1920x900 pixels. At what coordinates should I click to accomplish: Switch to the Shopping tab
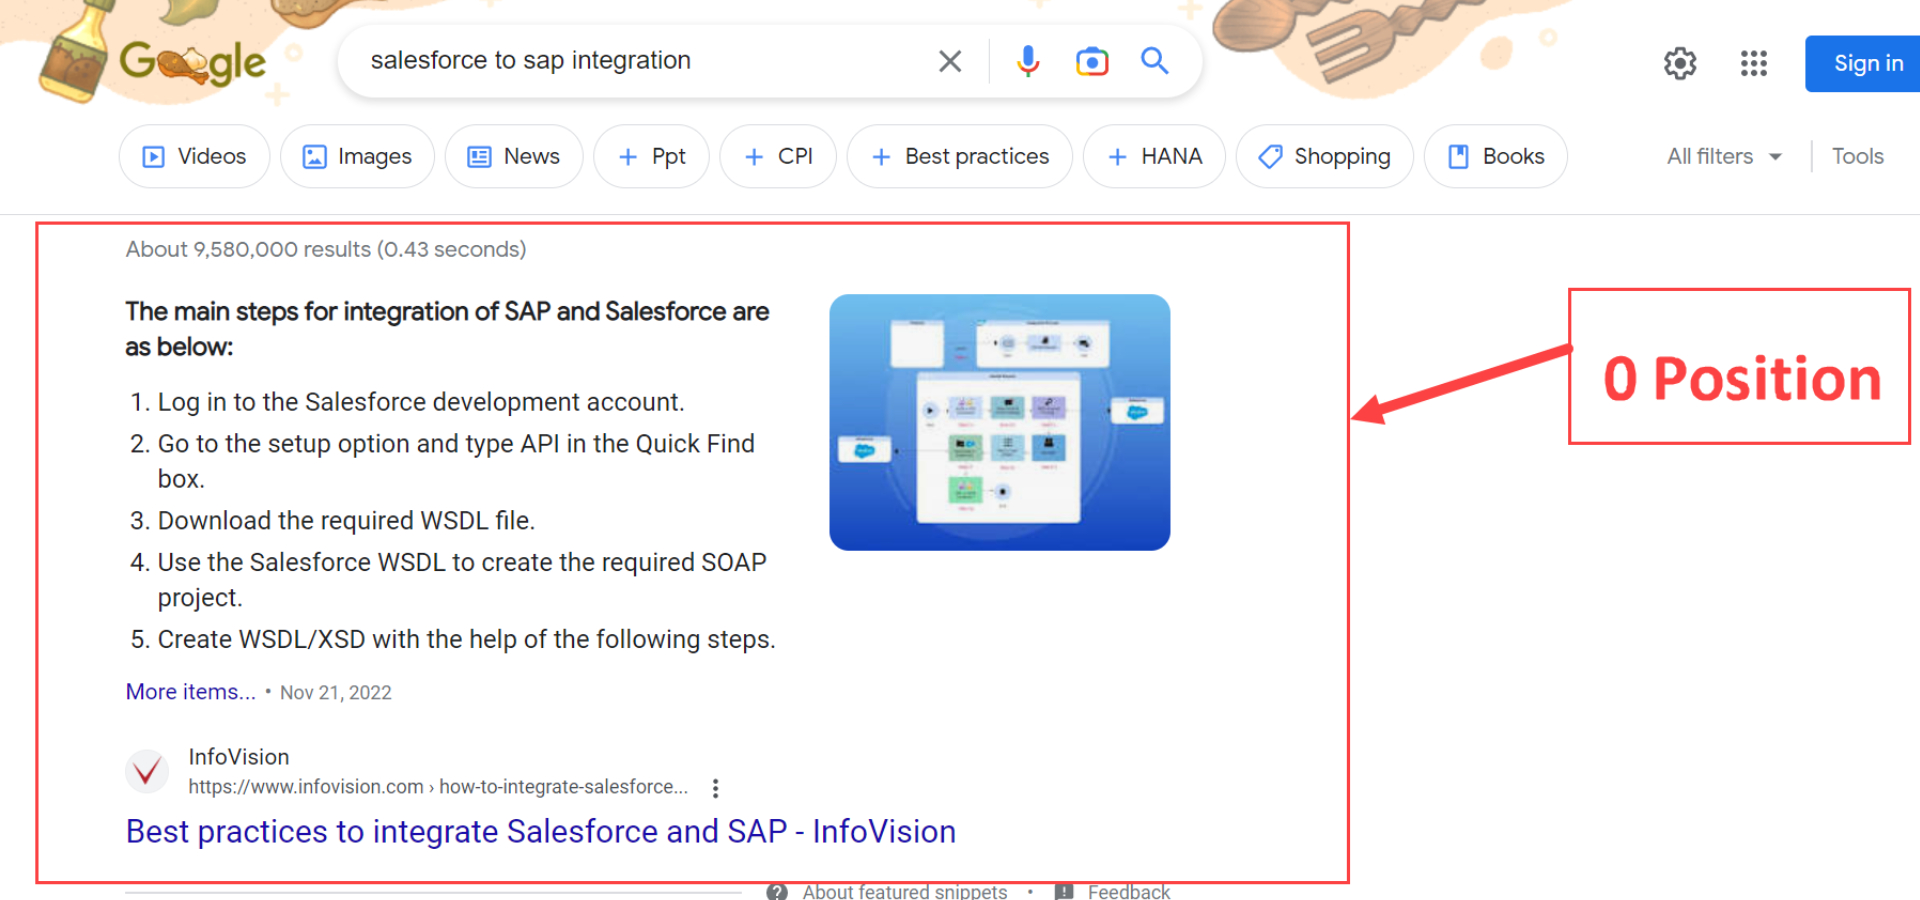[1324, 156]
